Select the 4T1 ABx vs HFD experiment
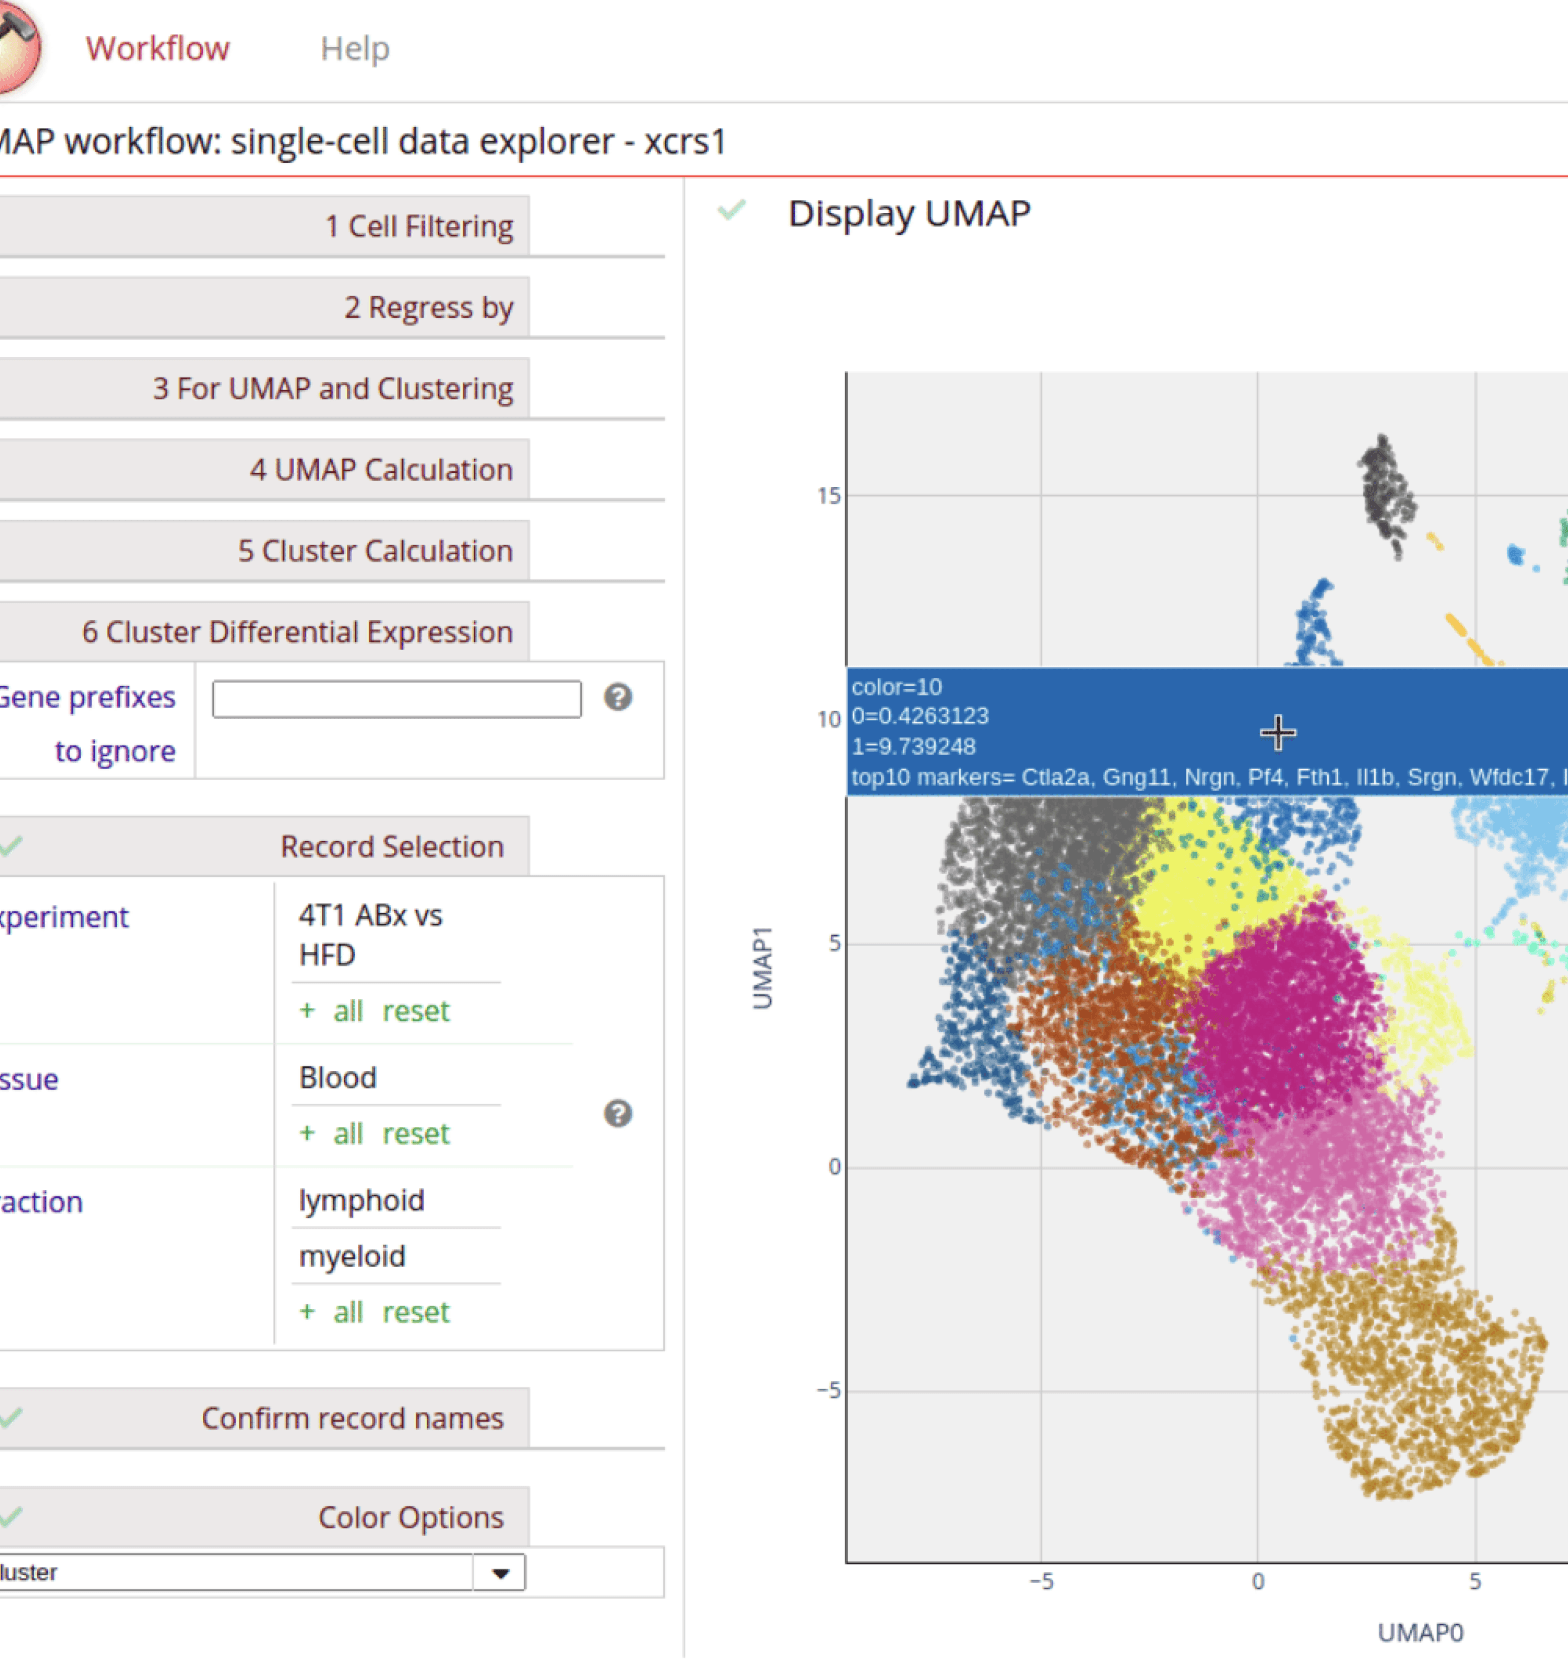Screen dimensions: 1568x1666 pyautogui.click(x=370, y=935)
